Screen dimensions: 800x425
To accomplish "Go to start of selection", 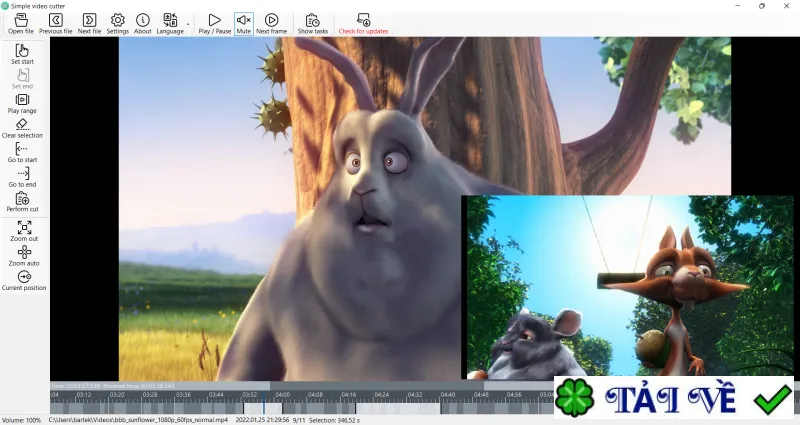I will [x=22, y=153].
